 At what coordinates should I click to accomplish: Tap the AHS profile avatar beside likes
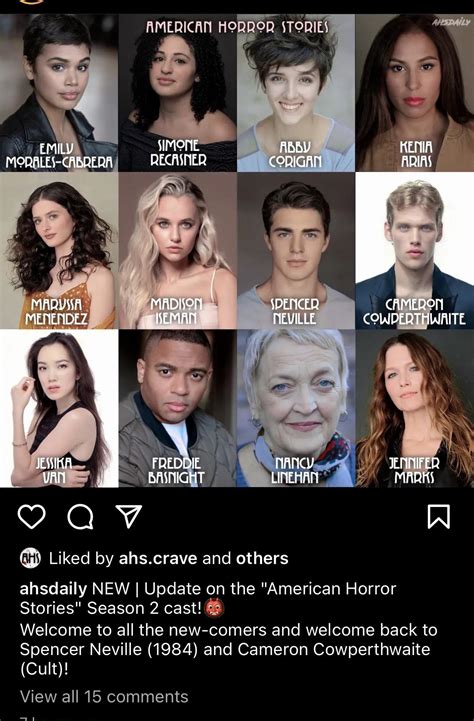[30, 558]
